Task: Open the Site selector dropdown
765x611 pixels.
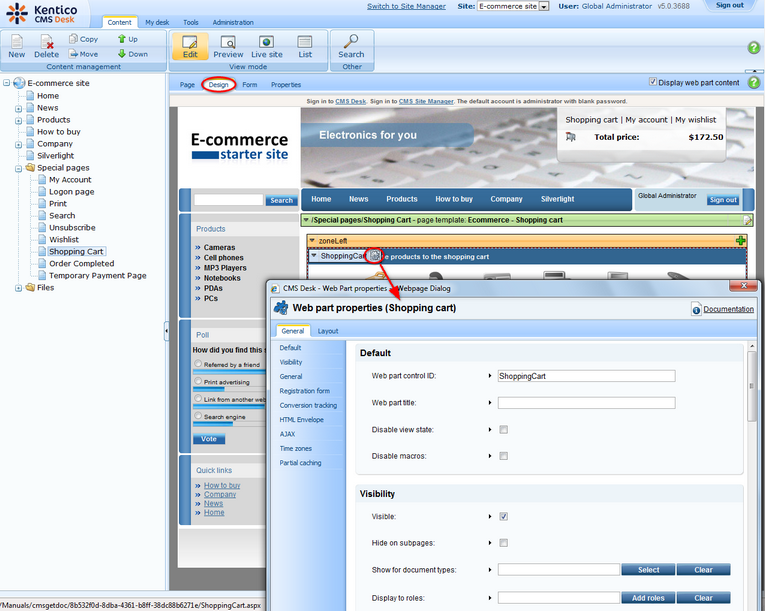Action: (544, 6)
